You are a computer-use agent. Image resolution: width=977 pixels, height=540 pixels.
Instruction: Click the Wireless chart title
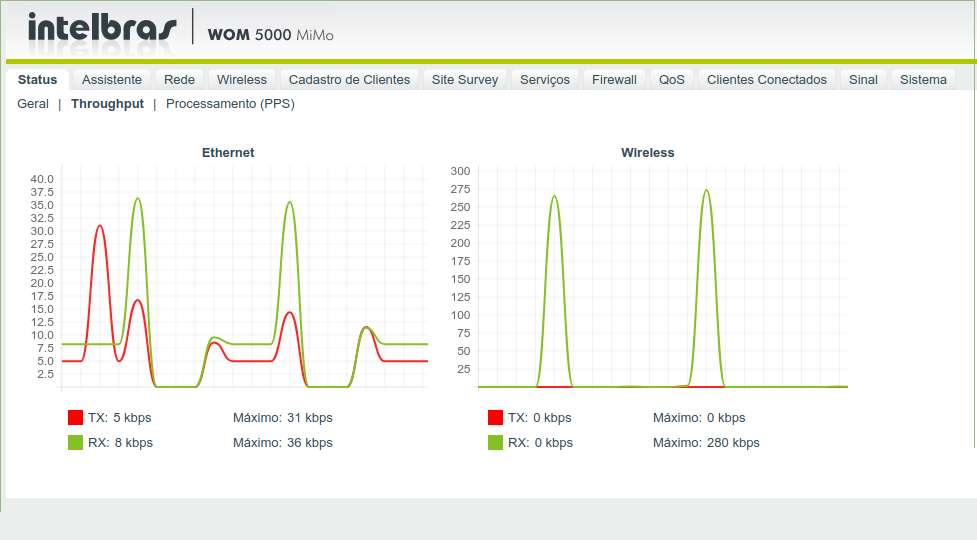coord(647,153)
